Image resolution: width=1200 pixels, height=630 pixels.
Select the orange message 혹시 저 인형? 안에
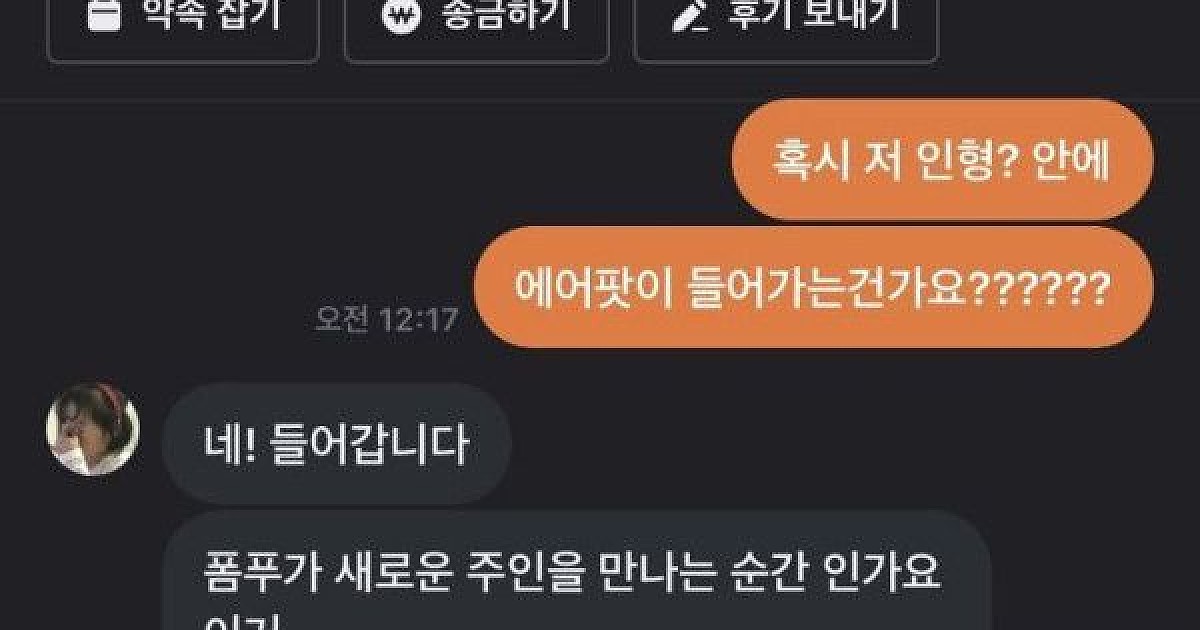[x=942, y=160]
